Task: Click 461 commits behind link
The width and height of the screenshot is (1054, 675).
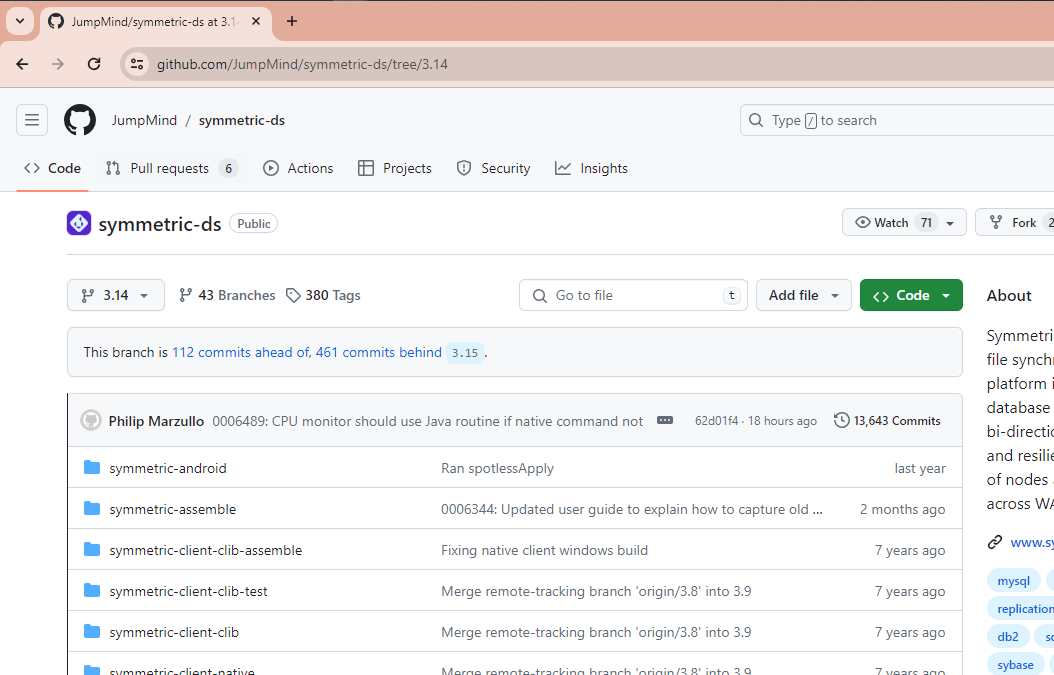Action: (379, 352)
